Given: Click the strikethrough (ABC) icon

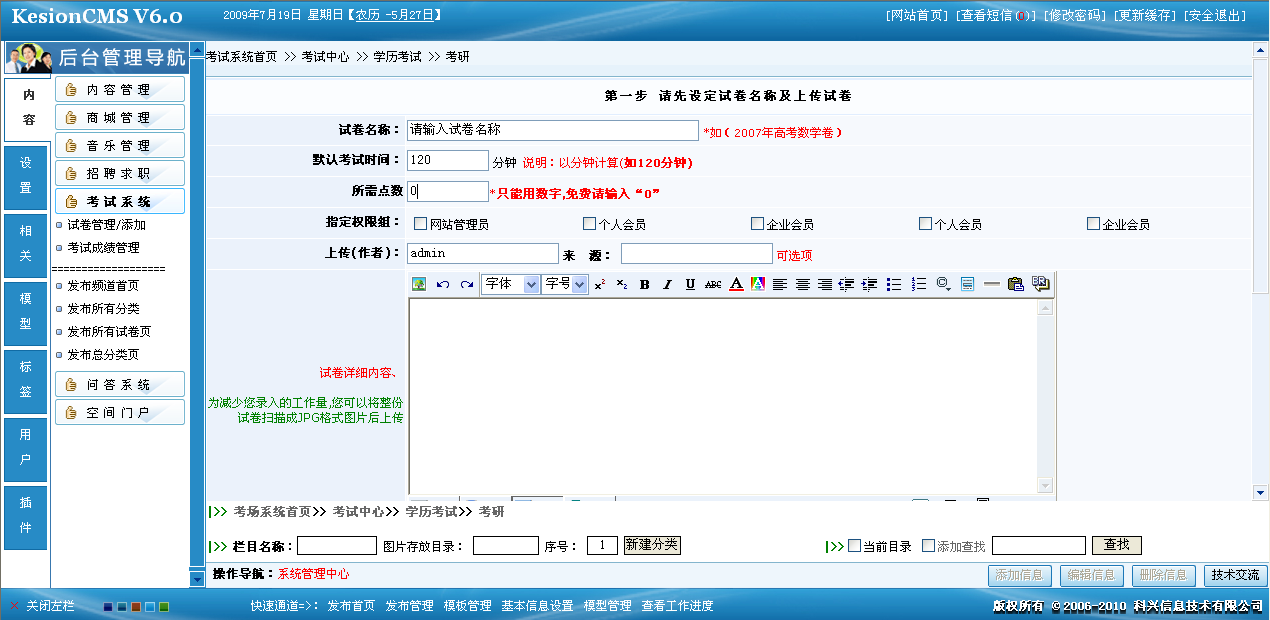Looking at the screenshot, I should pyautogui.click(x=712, y=284).
